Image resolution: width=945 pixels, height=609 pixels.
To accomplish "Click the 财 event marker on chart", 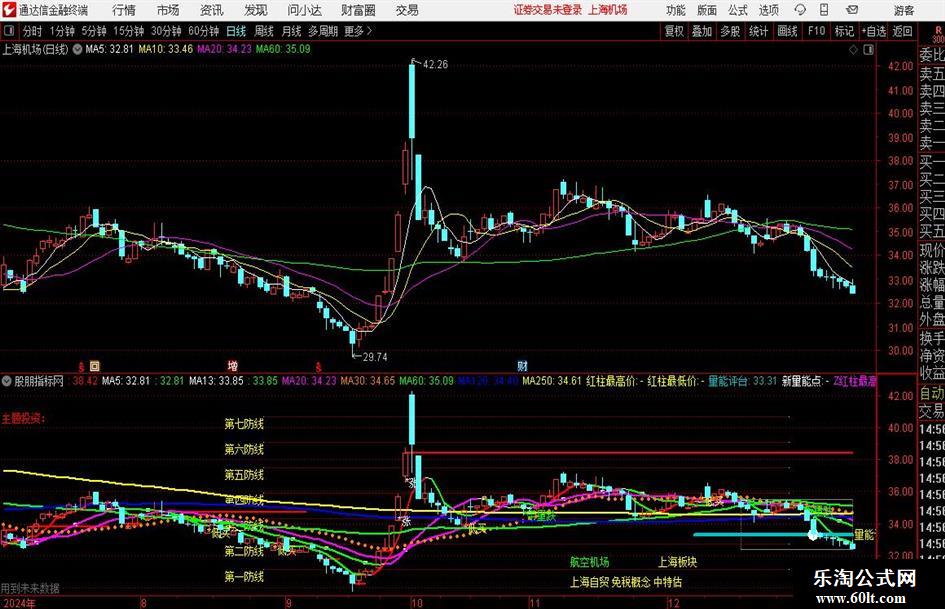I will [x=523, y=365].
